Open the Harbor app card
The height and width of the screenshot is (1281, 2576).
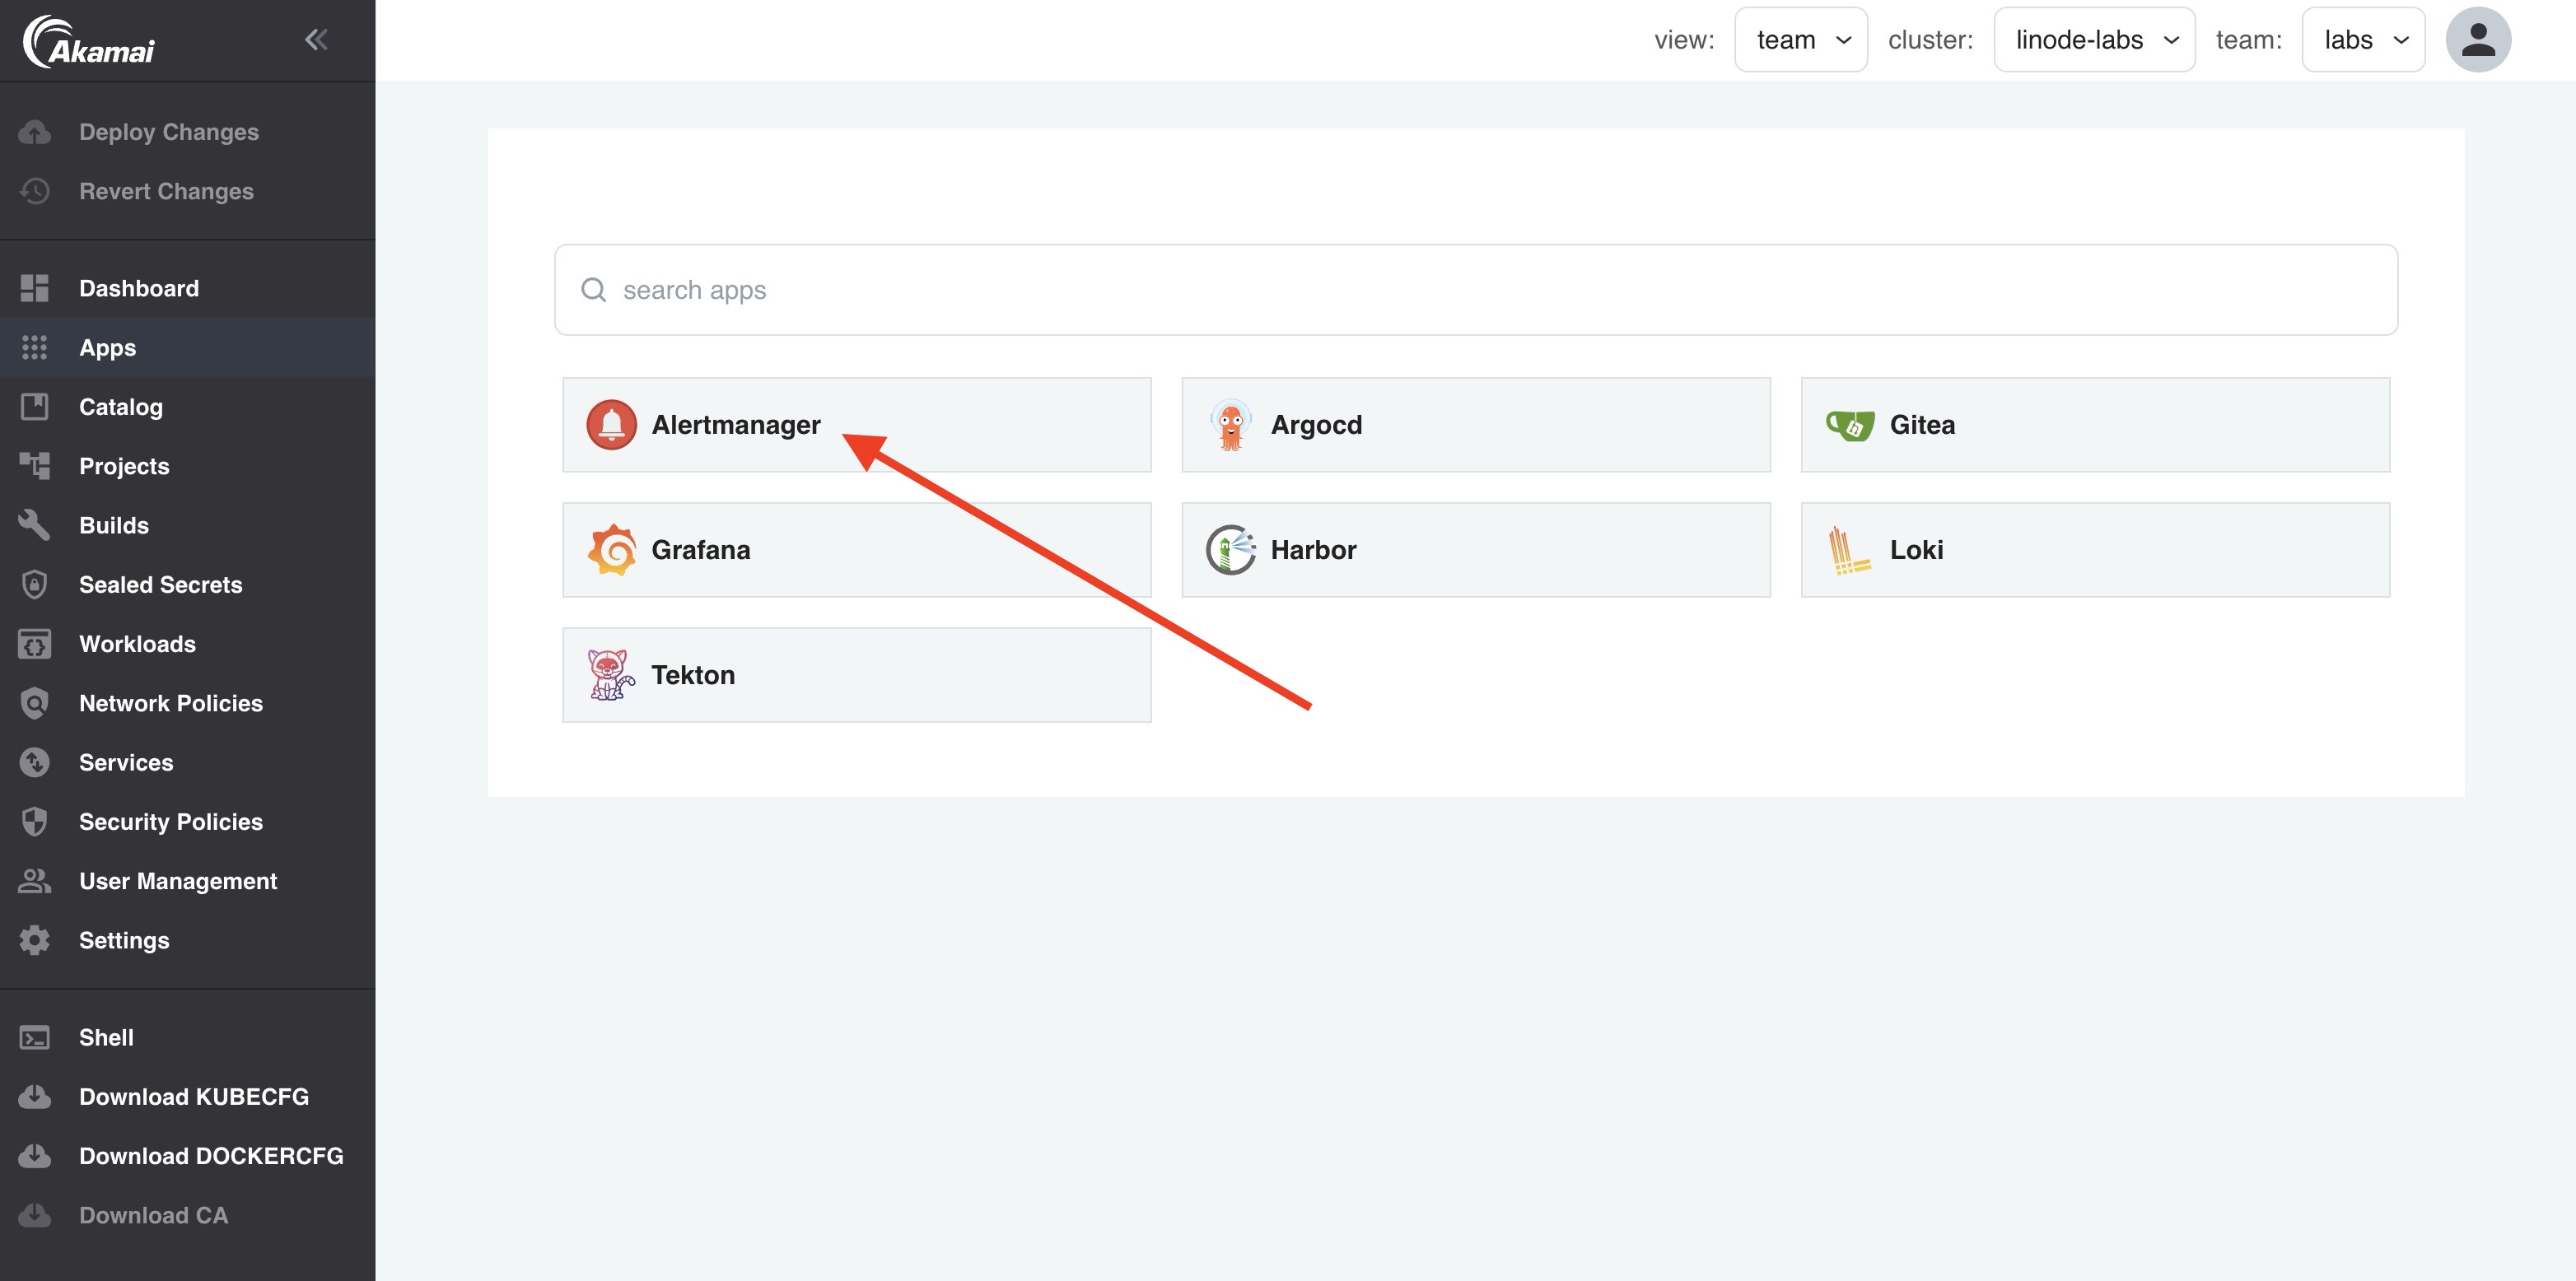(1476, 550)
